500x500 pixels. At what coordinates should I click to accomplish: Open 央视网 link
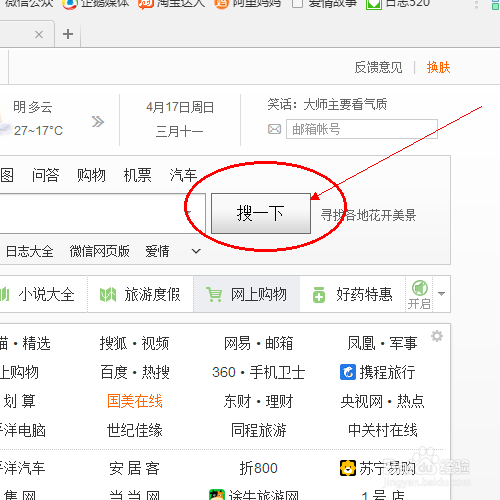tap(361, 401)
